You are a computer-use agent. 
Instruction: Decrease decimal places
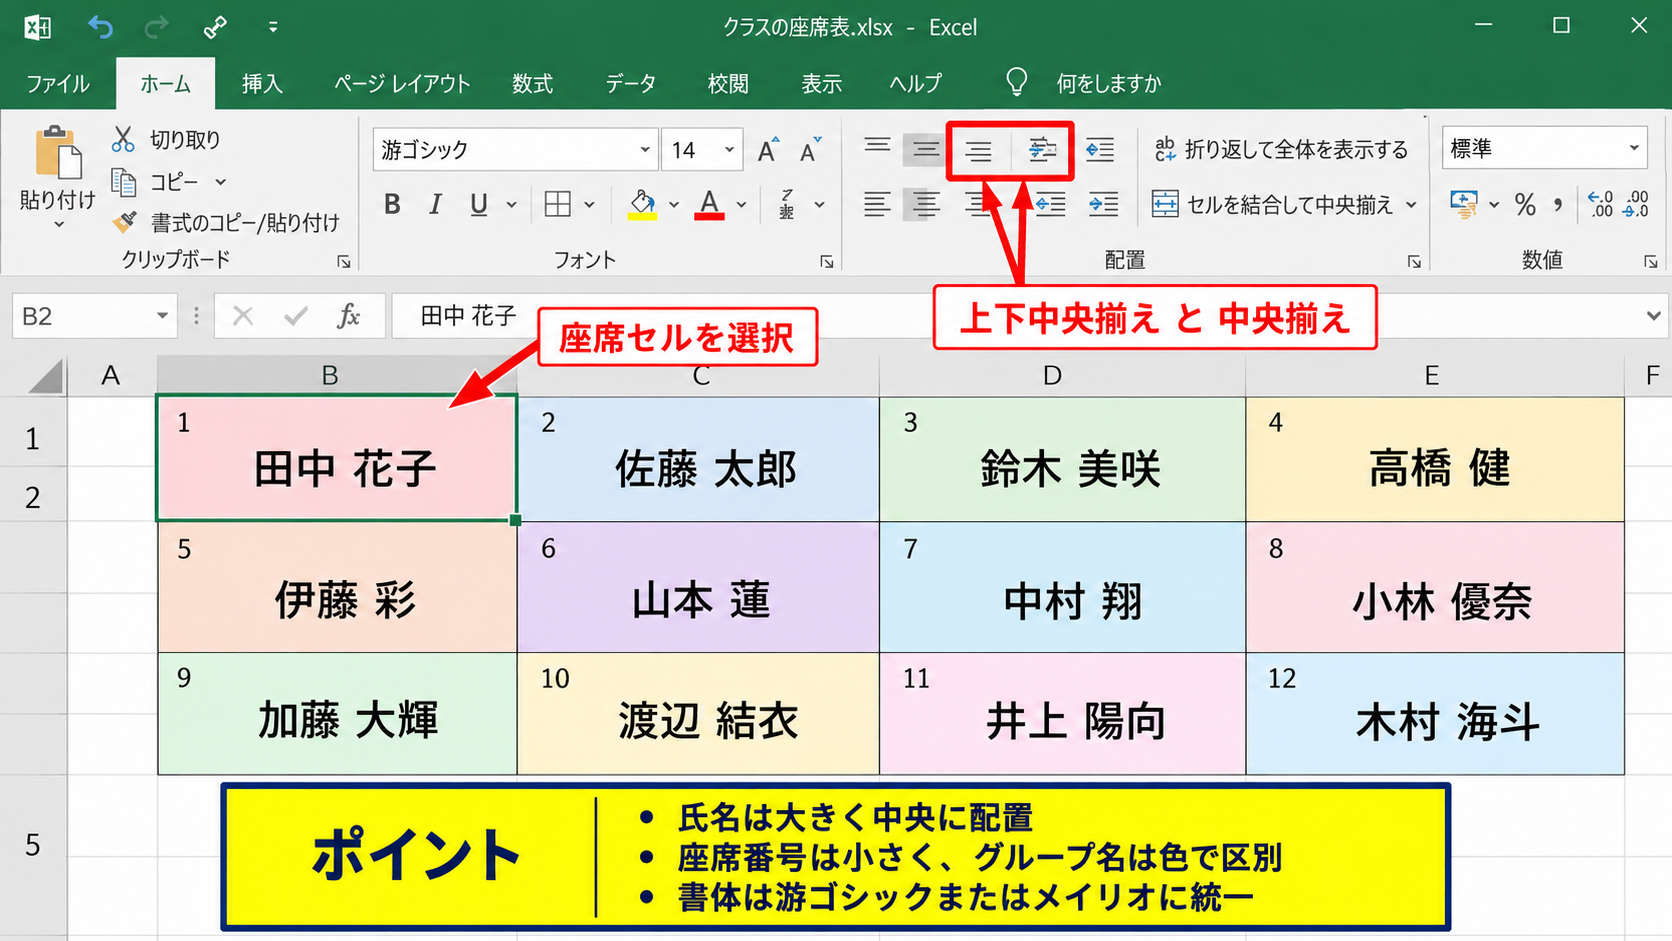1637,205
